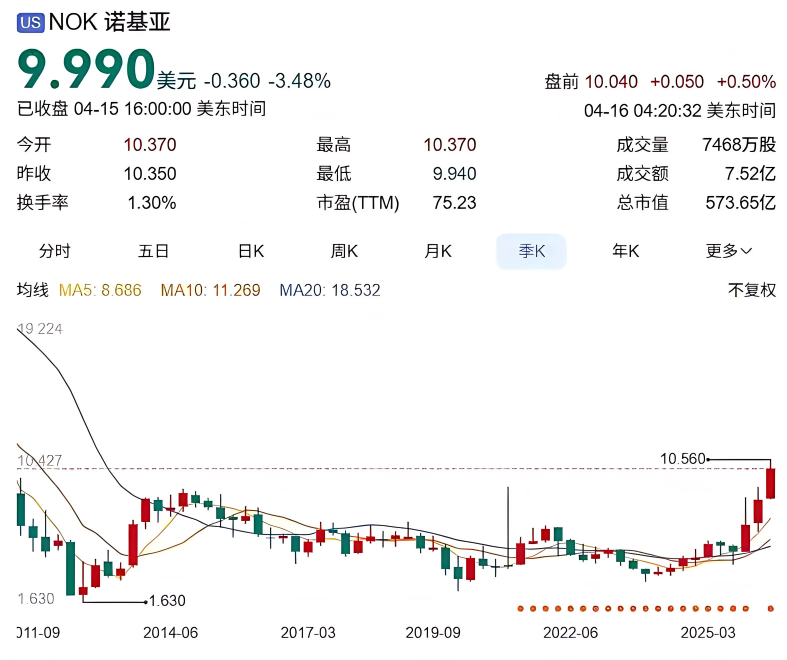The height and width of the screenshot is (660, 787).
Task: Click the 盘前 pre-market price 10.040
Action: pos(610,82)
